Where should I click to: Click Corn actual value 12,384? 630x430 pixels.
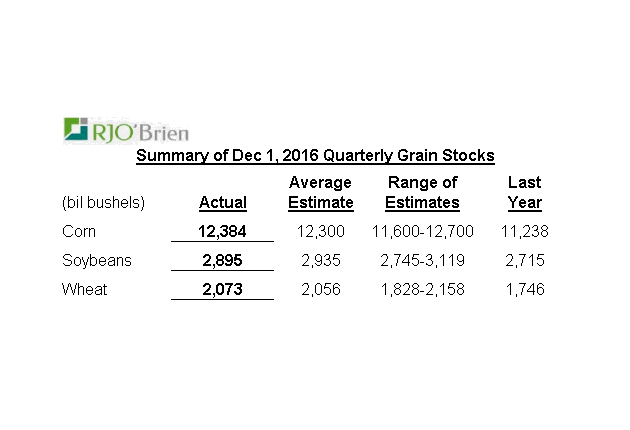click(222, 232)
